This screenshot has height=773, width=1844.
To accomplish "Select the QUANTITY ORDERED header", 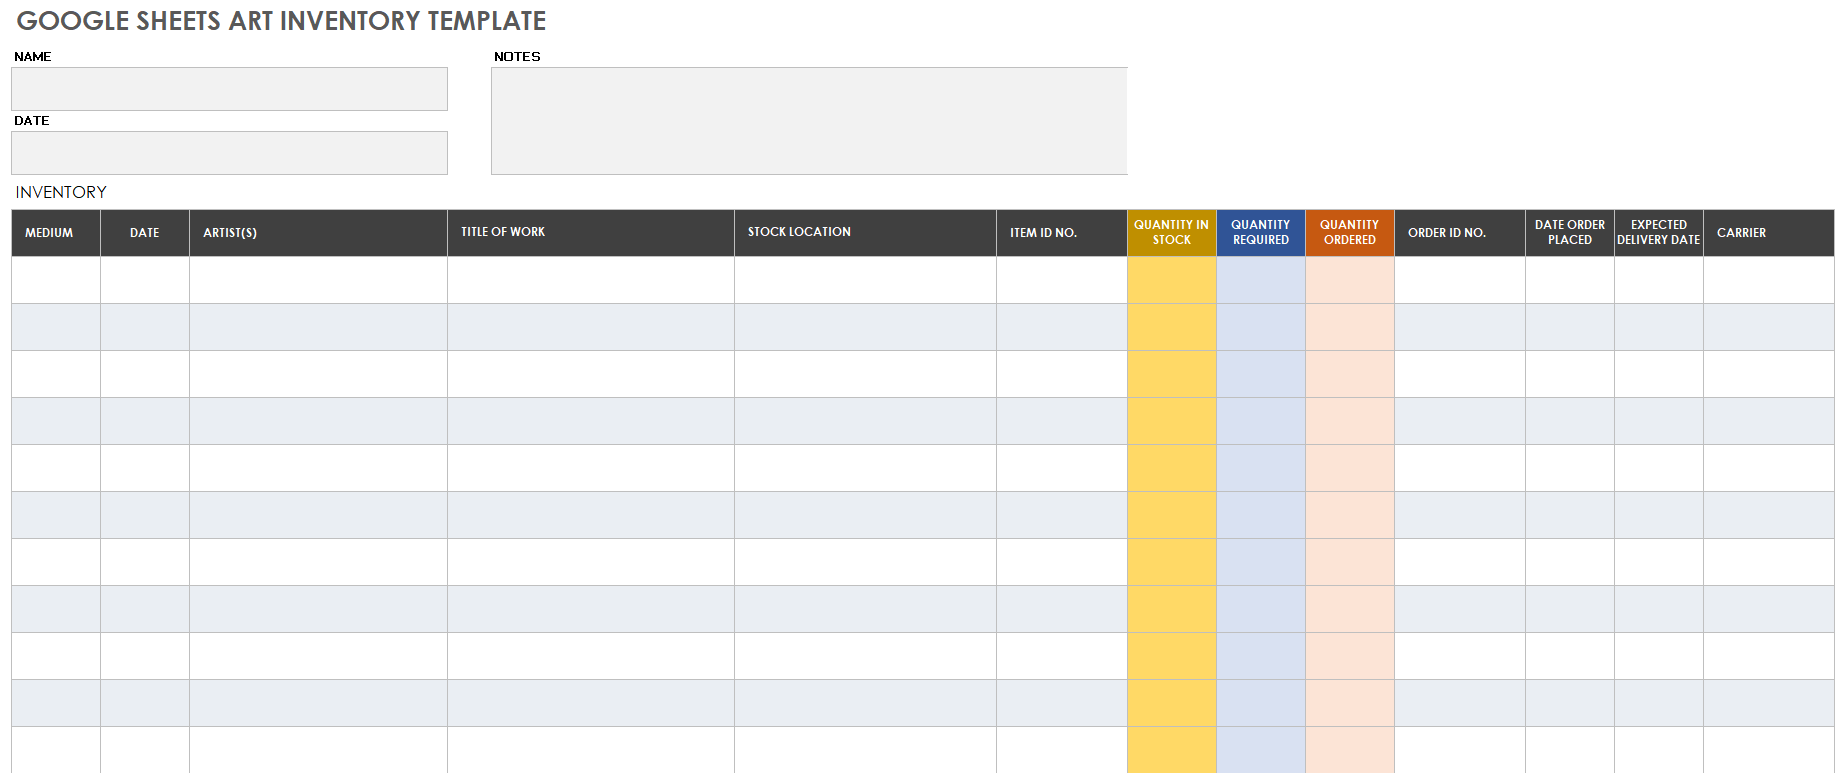I will (1350, 233).
